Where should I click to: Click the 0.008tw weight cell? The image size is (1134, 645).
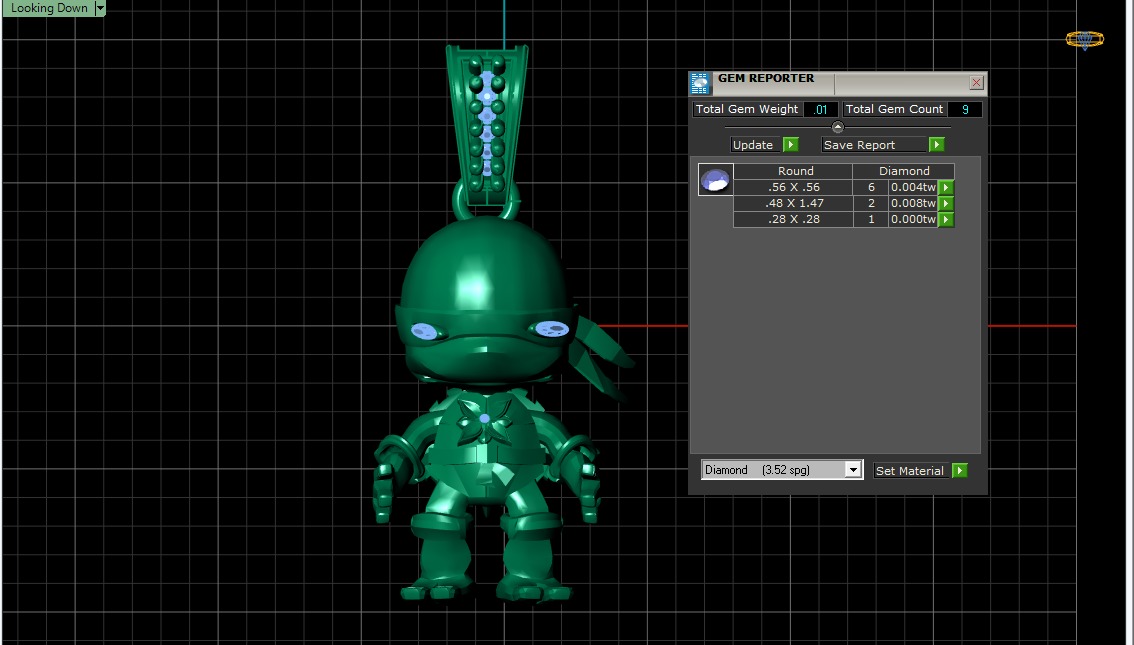(x=913, y=202)
